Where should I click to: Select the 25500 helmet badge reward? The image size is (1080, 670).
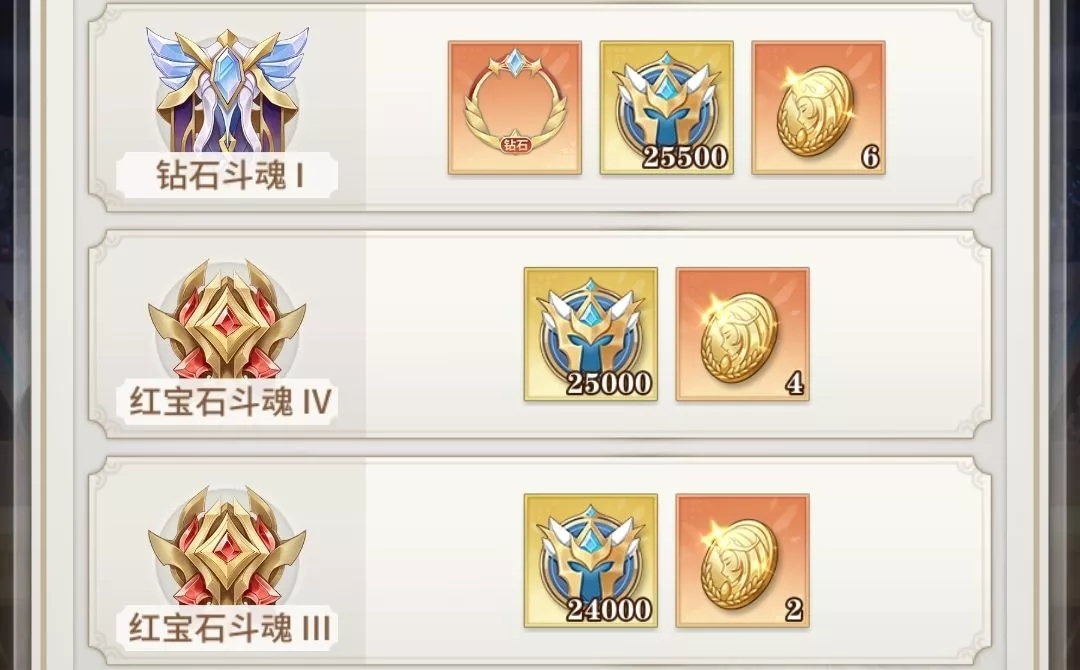[x=666, y=107]
